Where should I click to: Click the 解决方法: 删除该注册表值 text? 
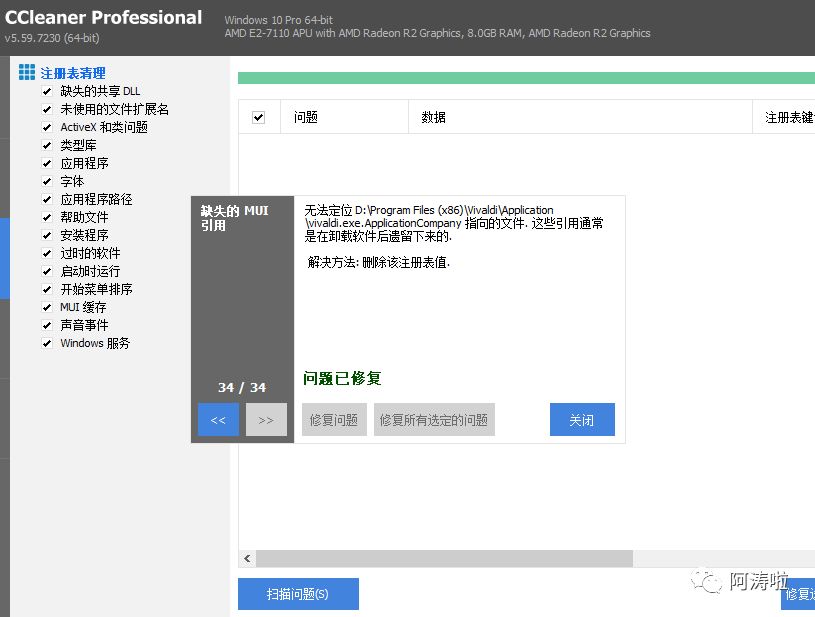378,262
